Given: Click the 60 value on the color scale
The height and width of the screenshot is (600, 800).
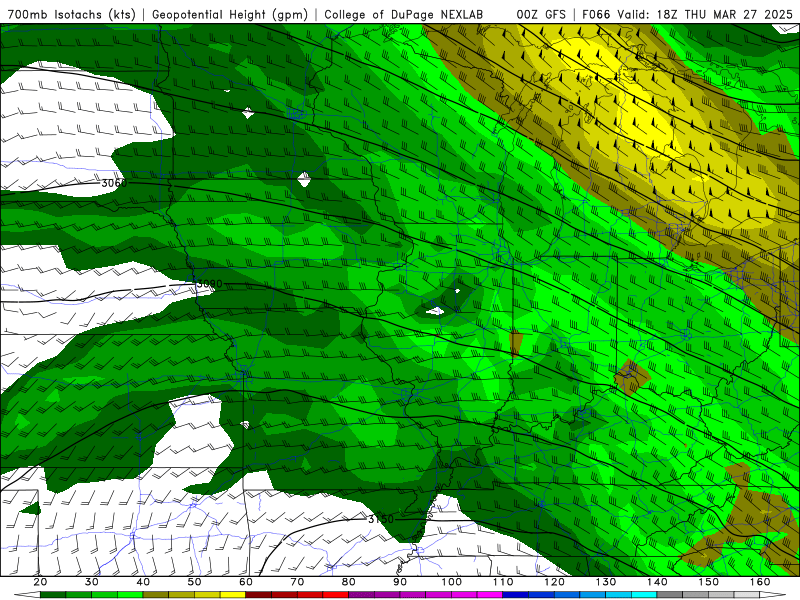Looking at the screenshot, I should pyautogui.click(x=246, y=582).
